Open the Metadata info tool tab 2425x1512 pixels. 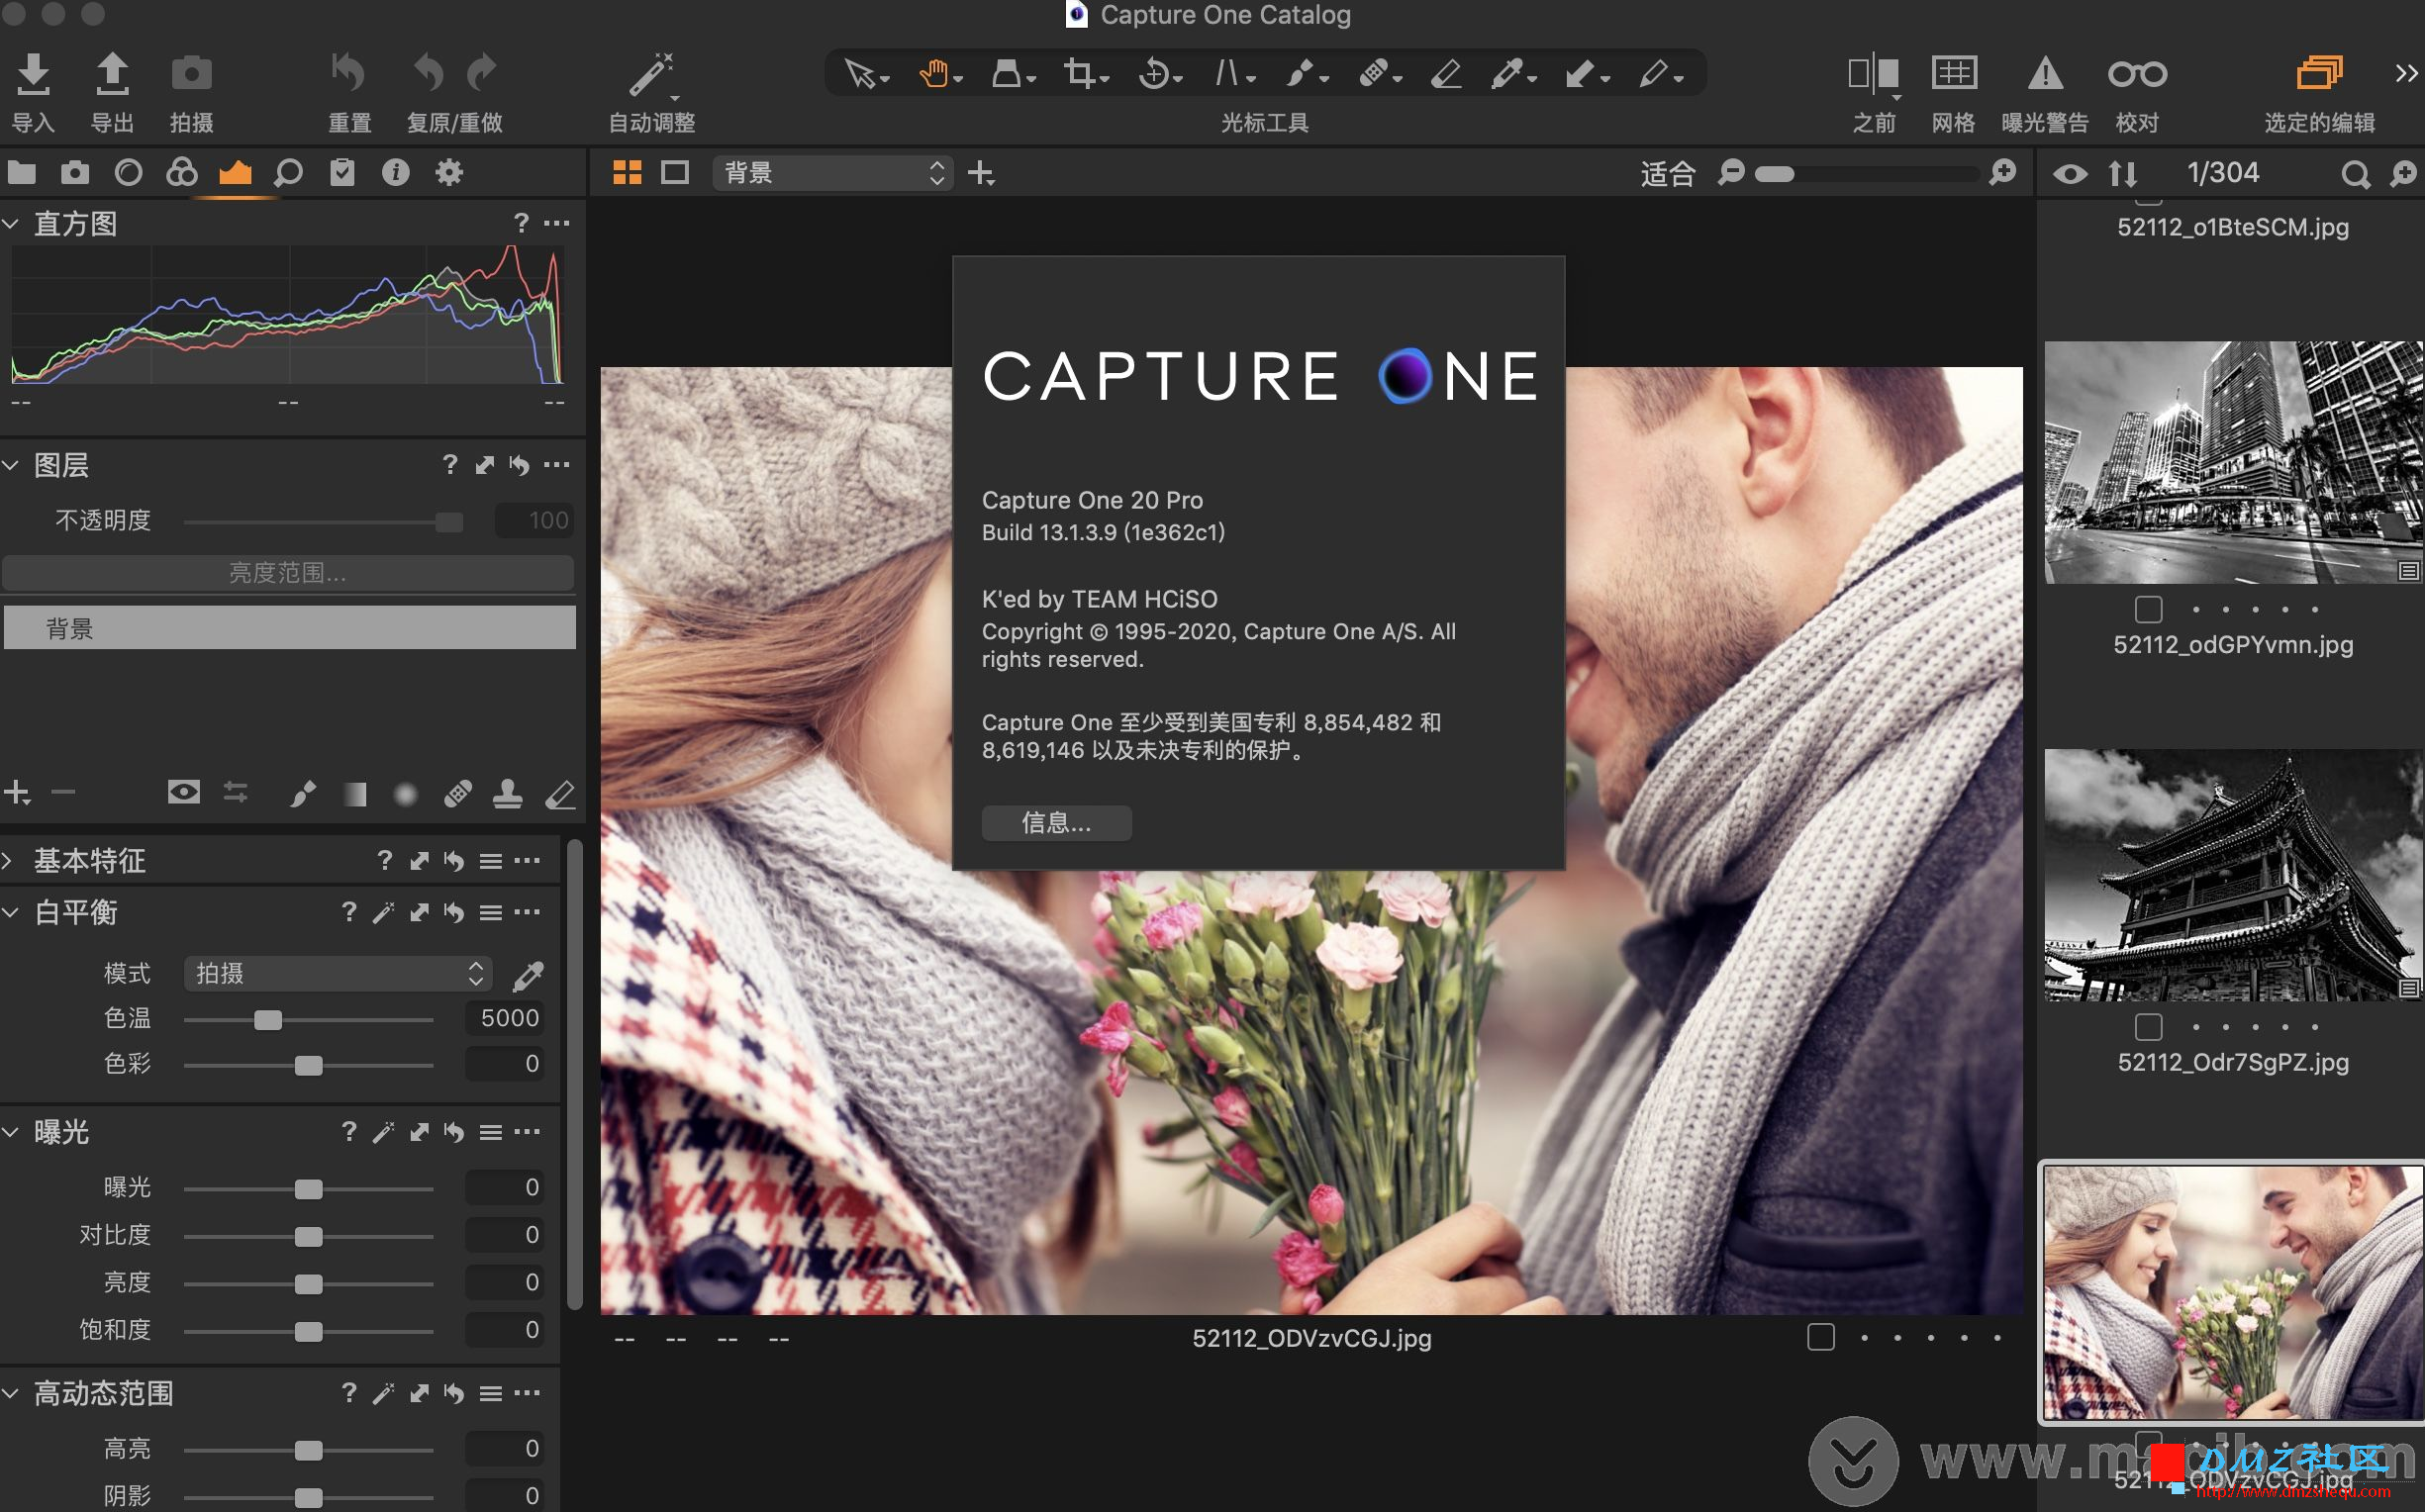pyautogui.click(x=396, y=172)
